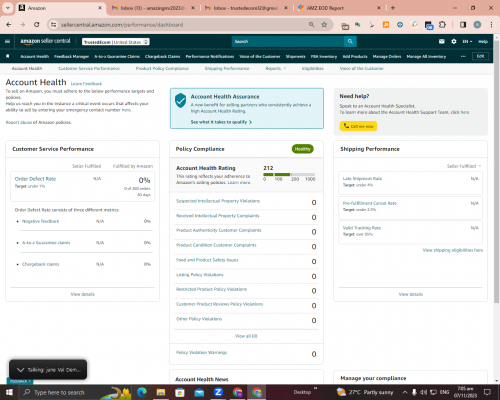Open the Order Defect Rate link
This screenshot has width=500, height=400.
click(35, 179)
